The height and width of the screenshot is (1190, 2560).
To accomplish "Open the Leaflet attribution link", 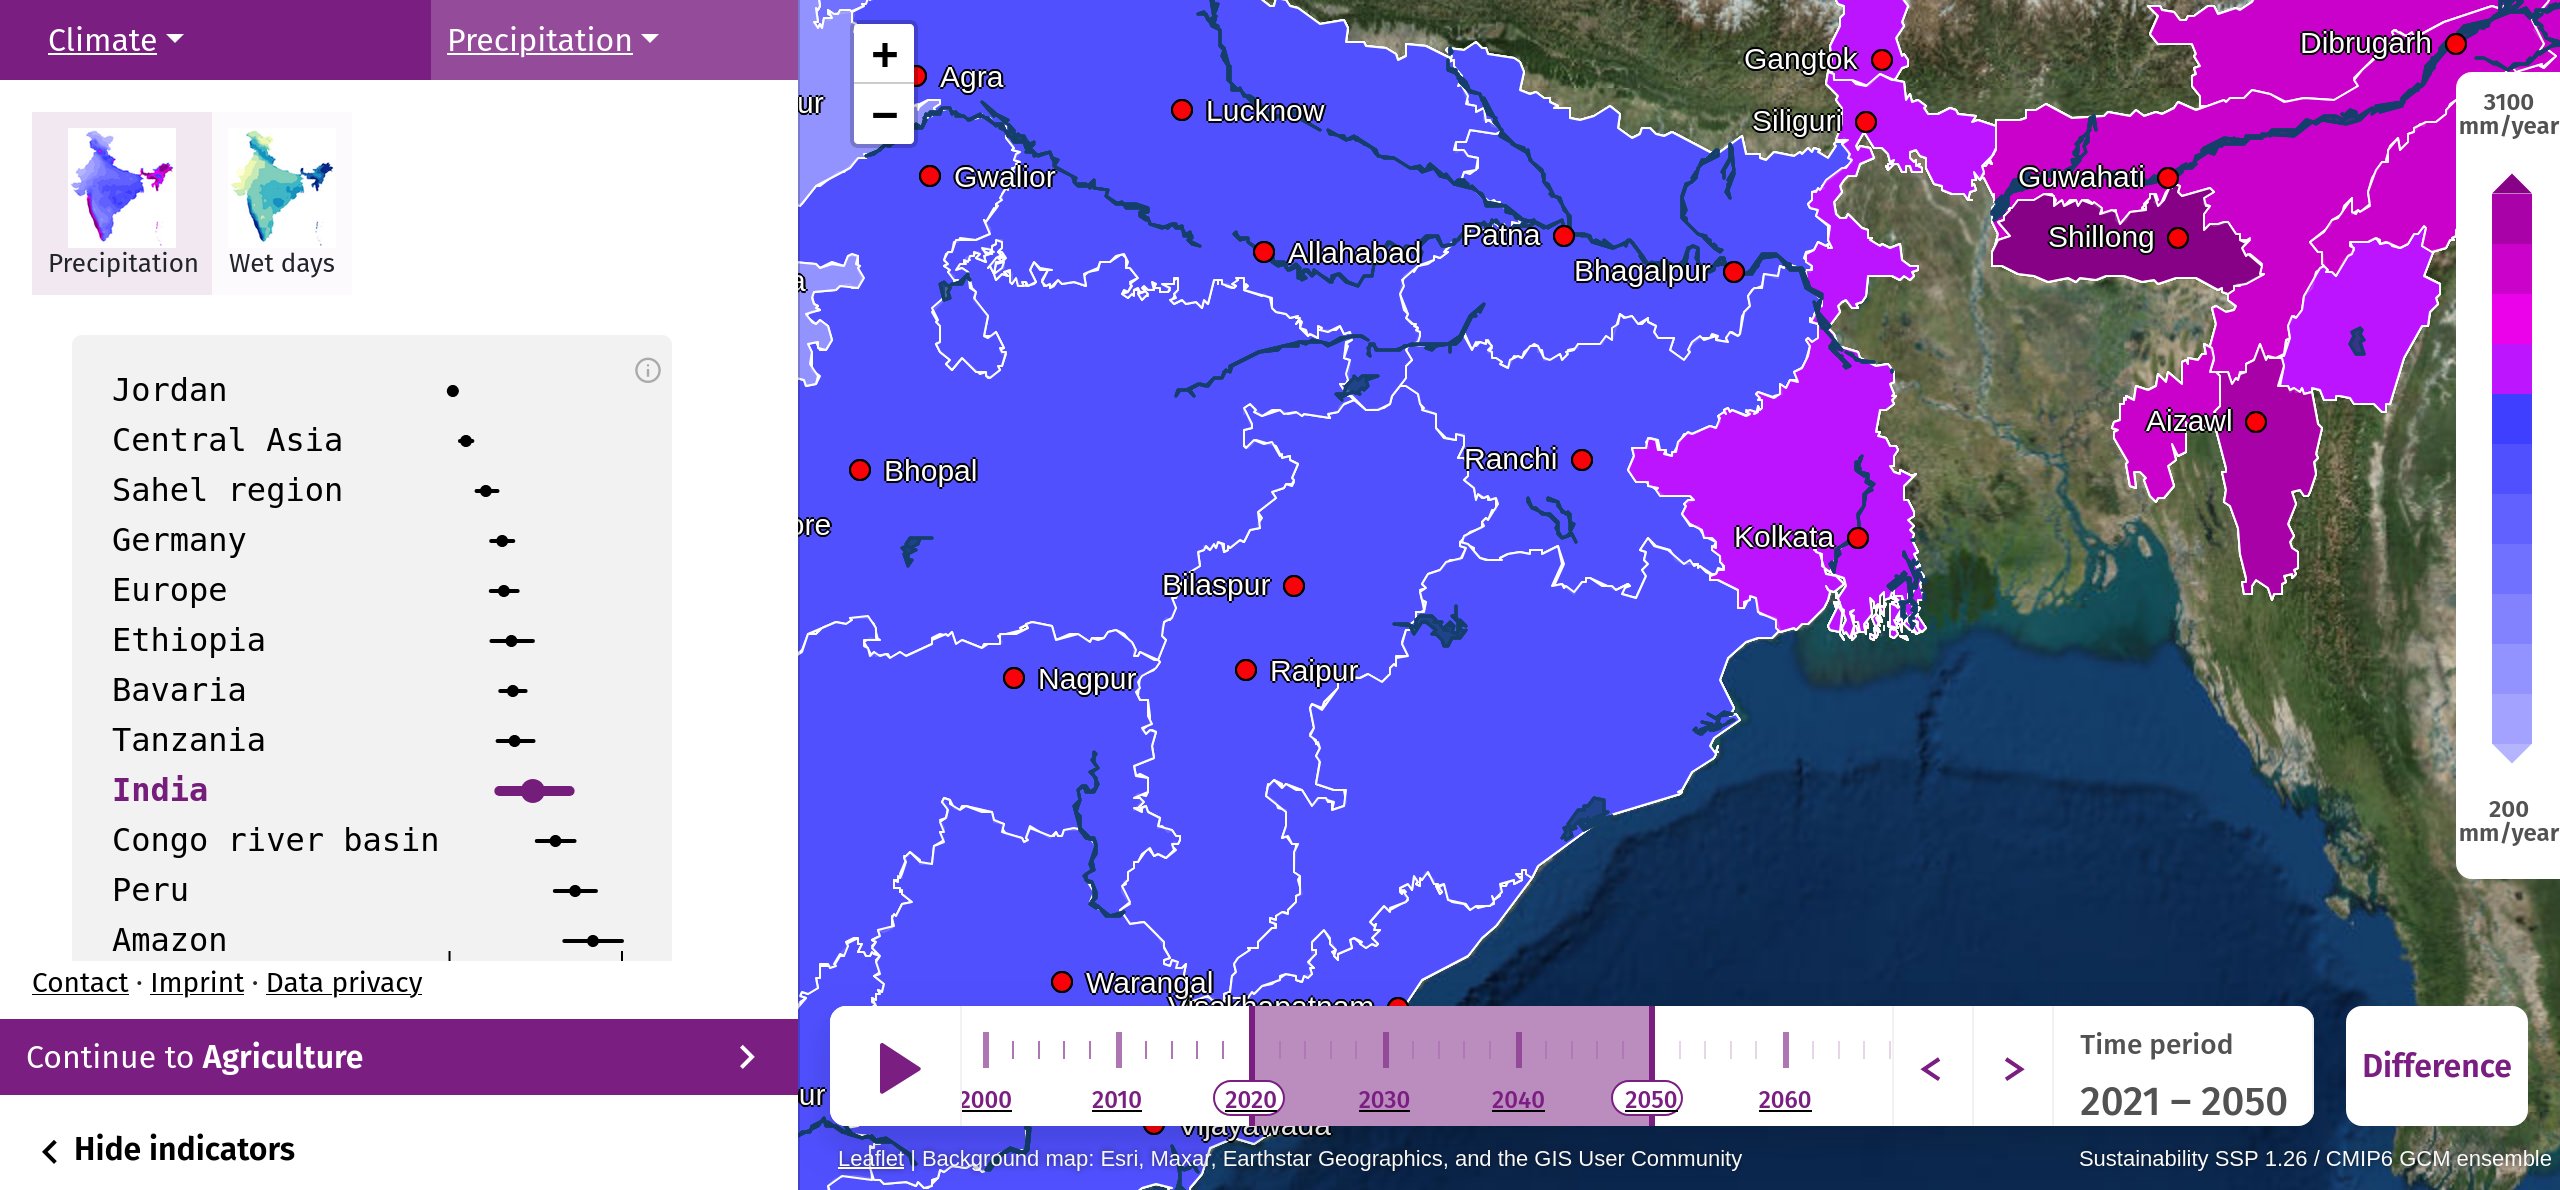I will click(870, 1158).
